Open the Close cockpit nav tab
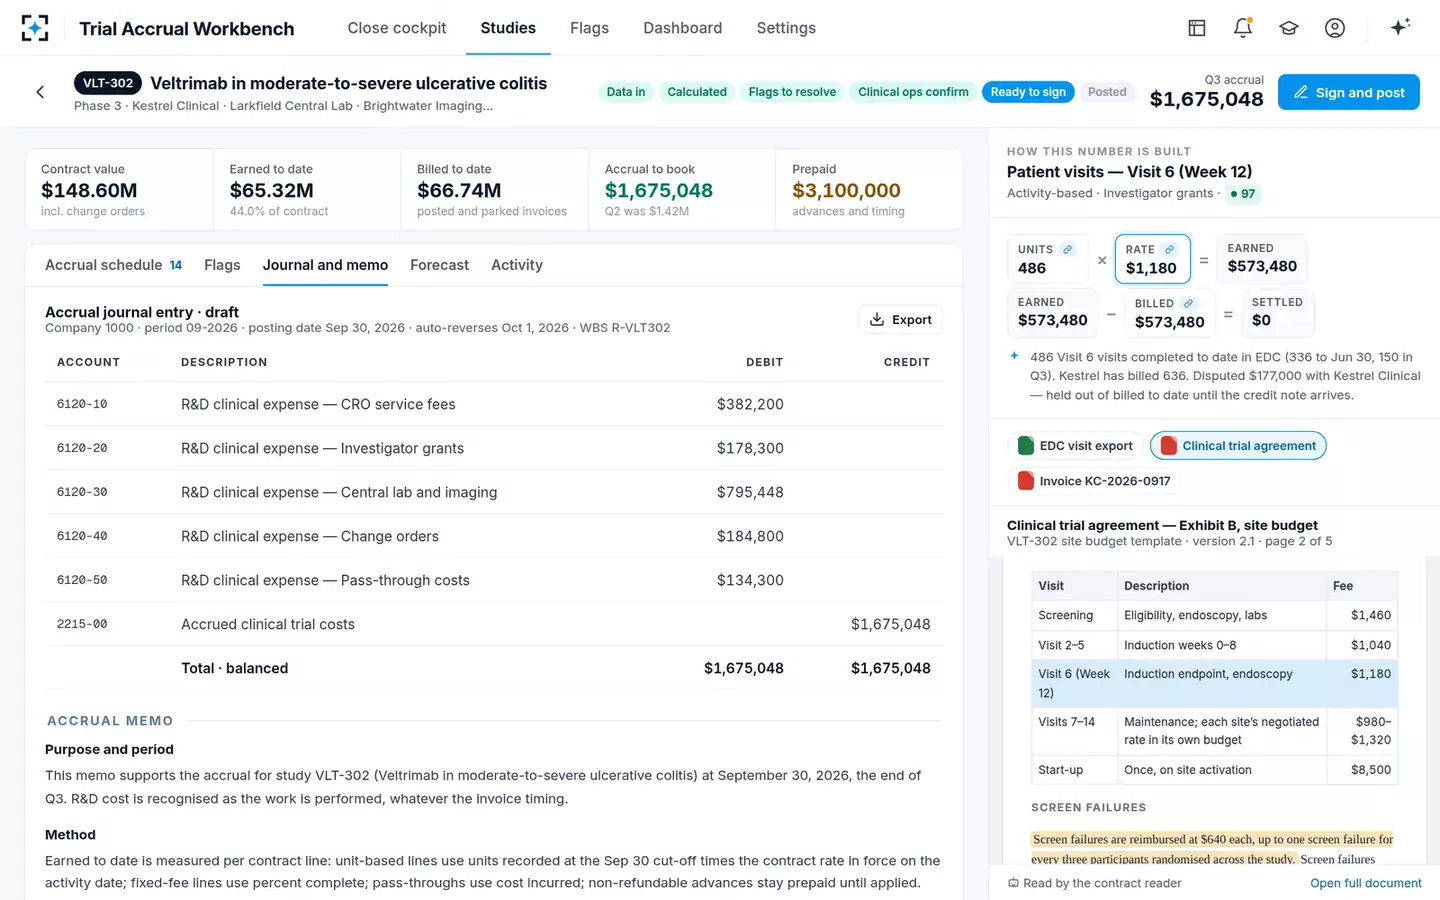The image size is (1440, 900). 397,28
